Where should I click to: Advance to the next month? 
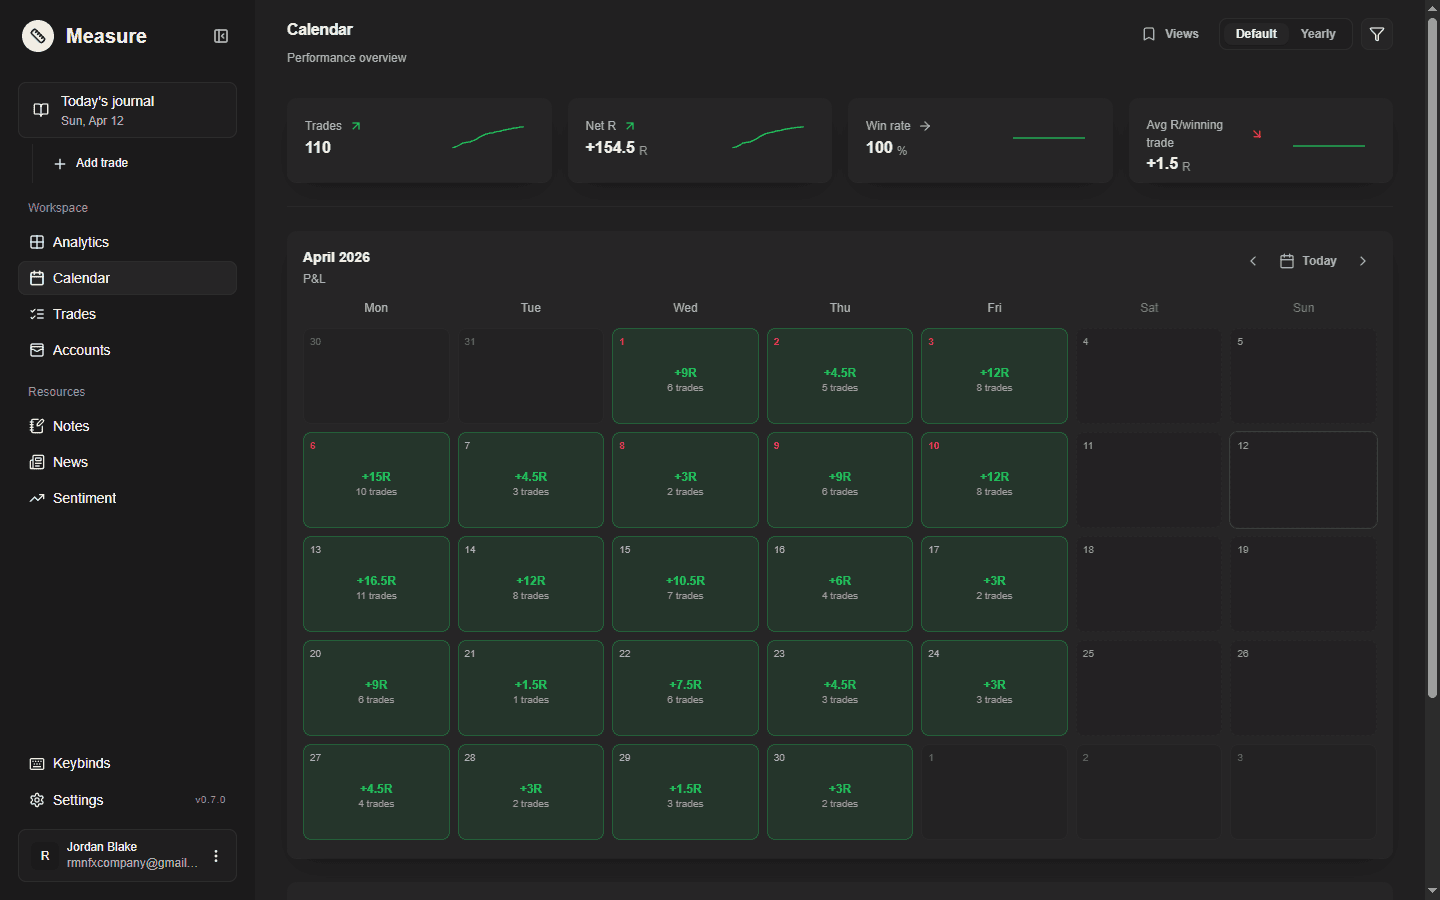(1363, 260)
